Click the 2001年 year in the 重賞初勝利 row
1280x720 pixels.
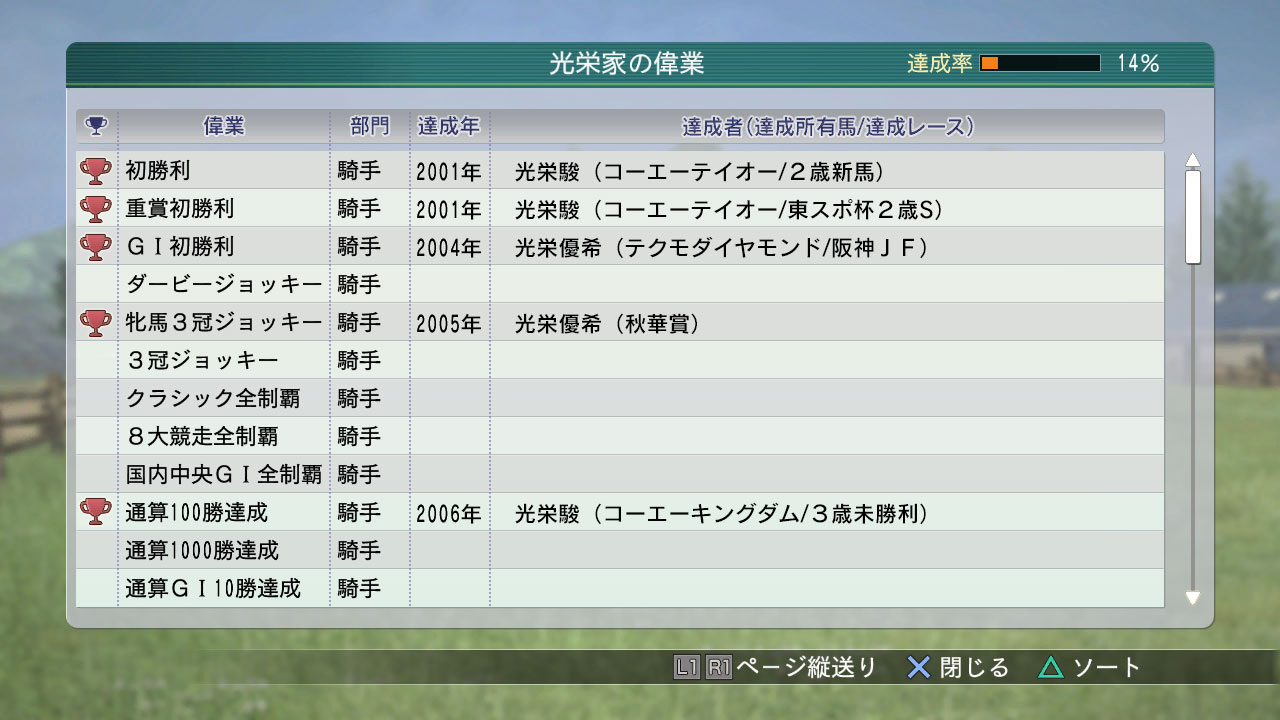(449, 209)
